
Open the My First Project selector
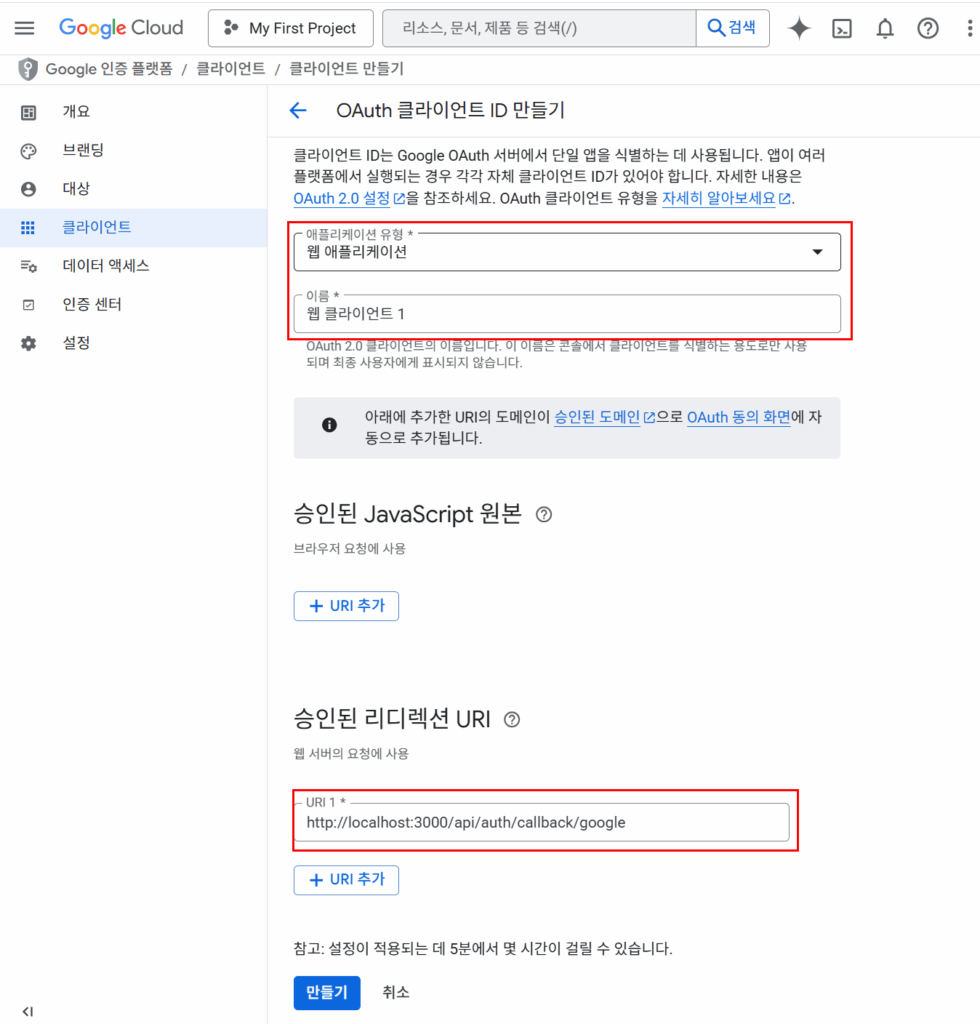(x=290, y=28)
